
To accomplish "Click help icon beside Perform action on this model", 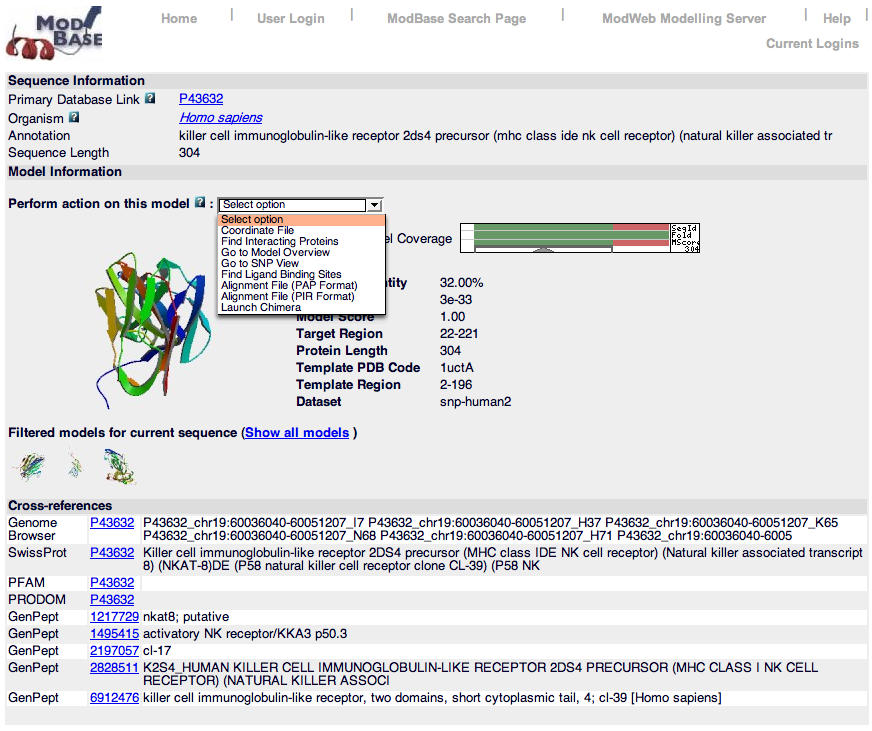I will pyautogui.click(x=200, y=203).
